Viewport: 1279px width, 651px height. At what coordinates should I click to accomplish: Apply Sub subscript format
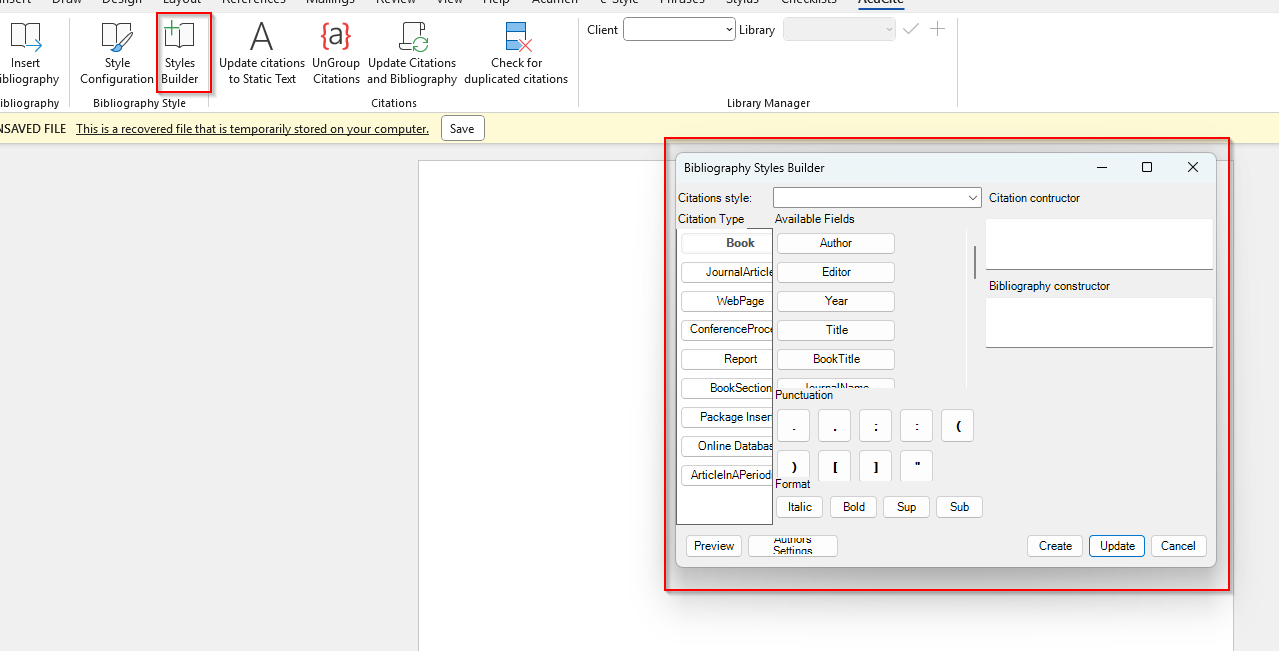click(x=959, y=507)
